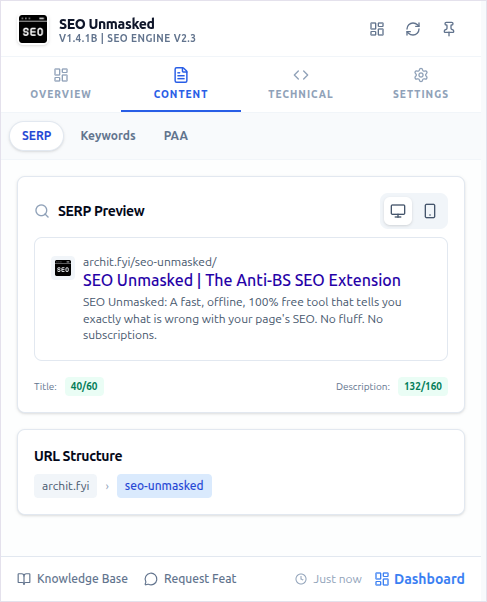The width and height of the screenshot is (487, 602).
Task: Click the favicon in the SERP preview result
Action: [x=63, y=268]
